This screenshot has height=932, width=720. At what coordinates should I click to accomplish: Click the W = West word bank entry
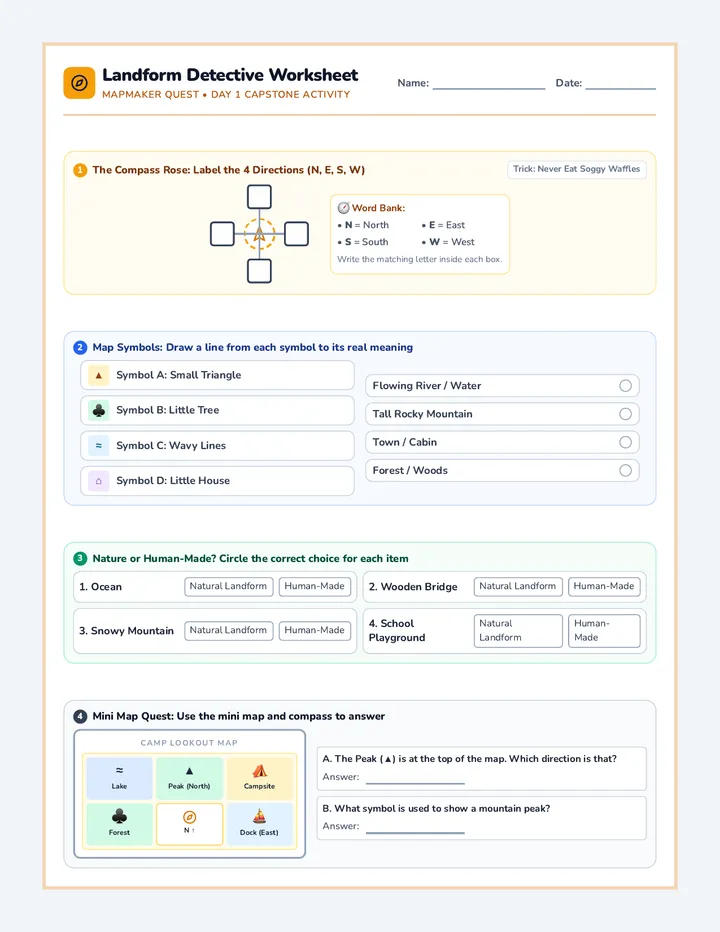coord(448,243)
